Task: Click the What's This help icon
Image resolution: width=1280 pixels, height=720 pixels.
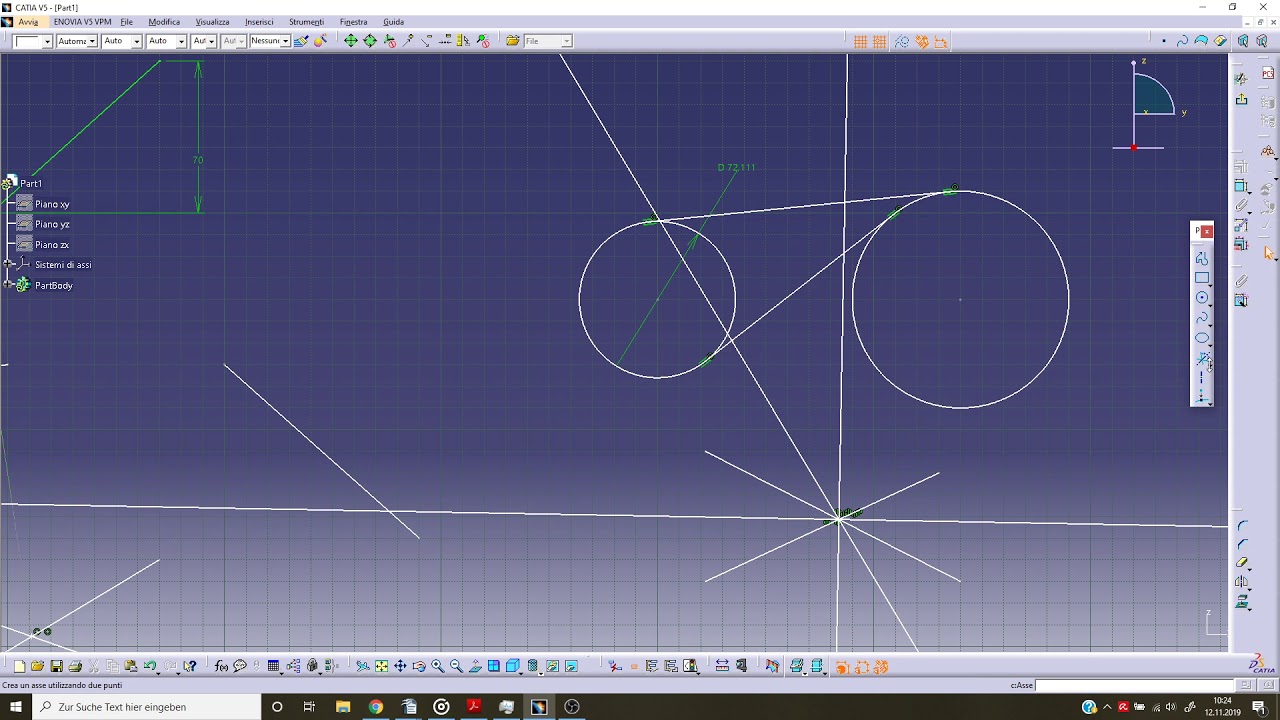Action: (189, 666)
